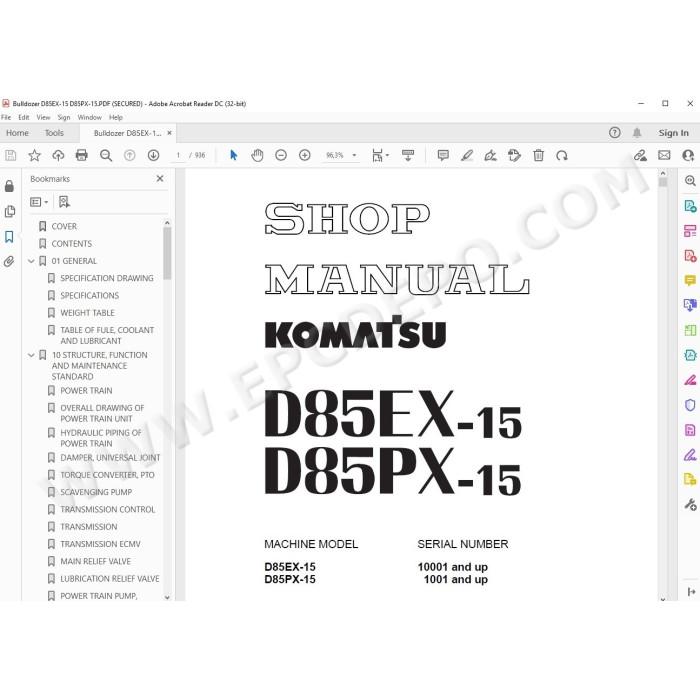Zoom in with the plus button
Viewport: 700px width, 700px height.
point(304,155)
